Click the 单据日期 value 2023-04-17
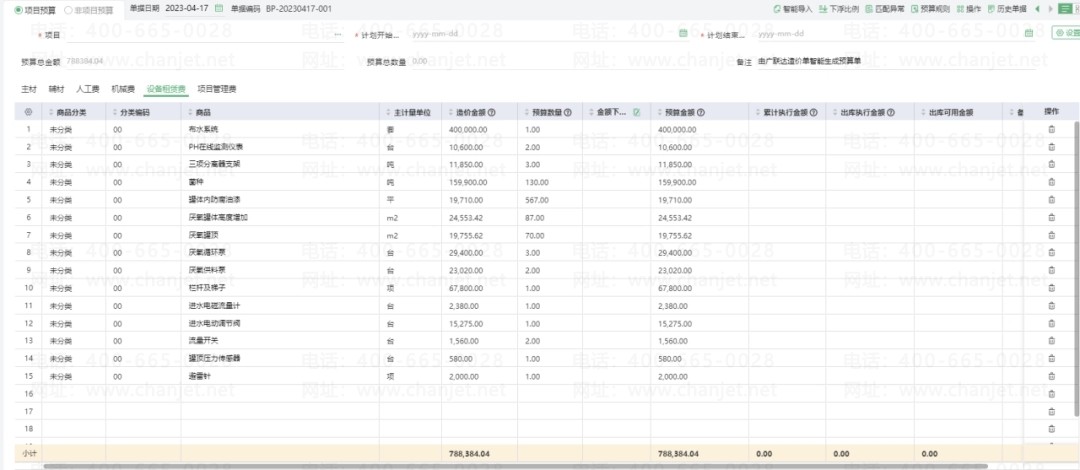1080x470 pixels. [187, 9]
